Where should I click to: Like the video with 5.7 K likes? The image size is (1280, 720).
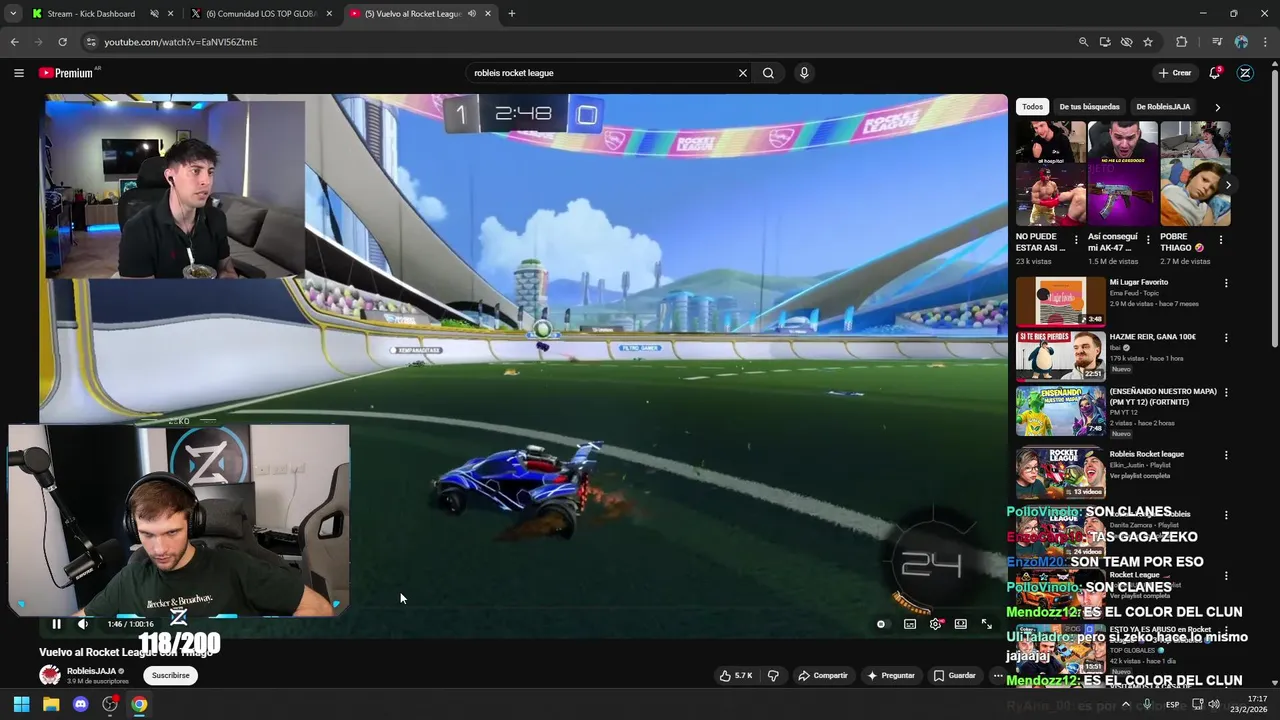pyautogui.click(x=736, y=676)
